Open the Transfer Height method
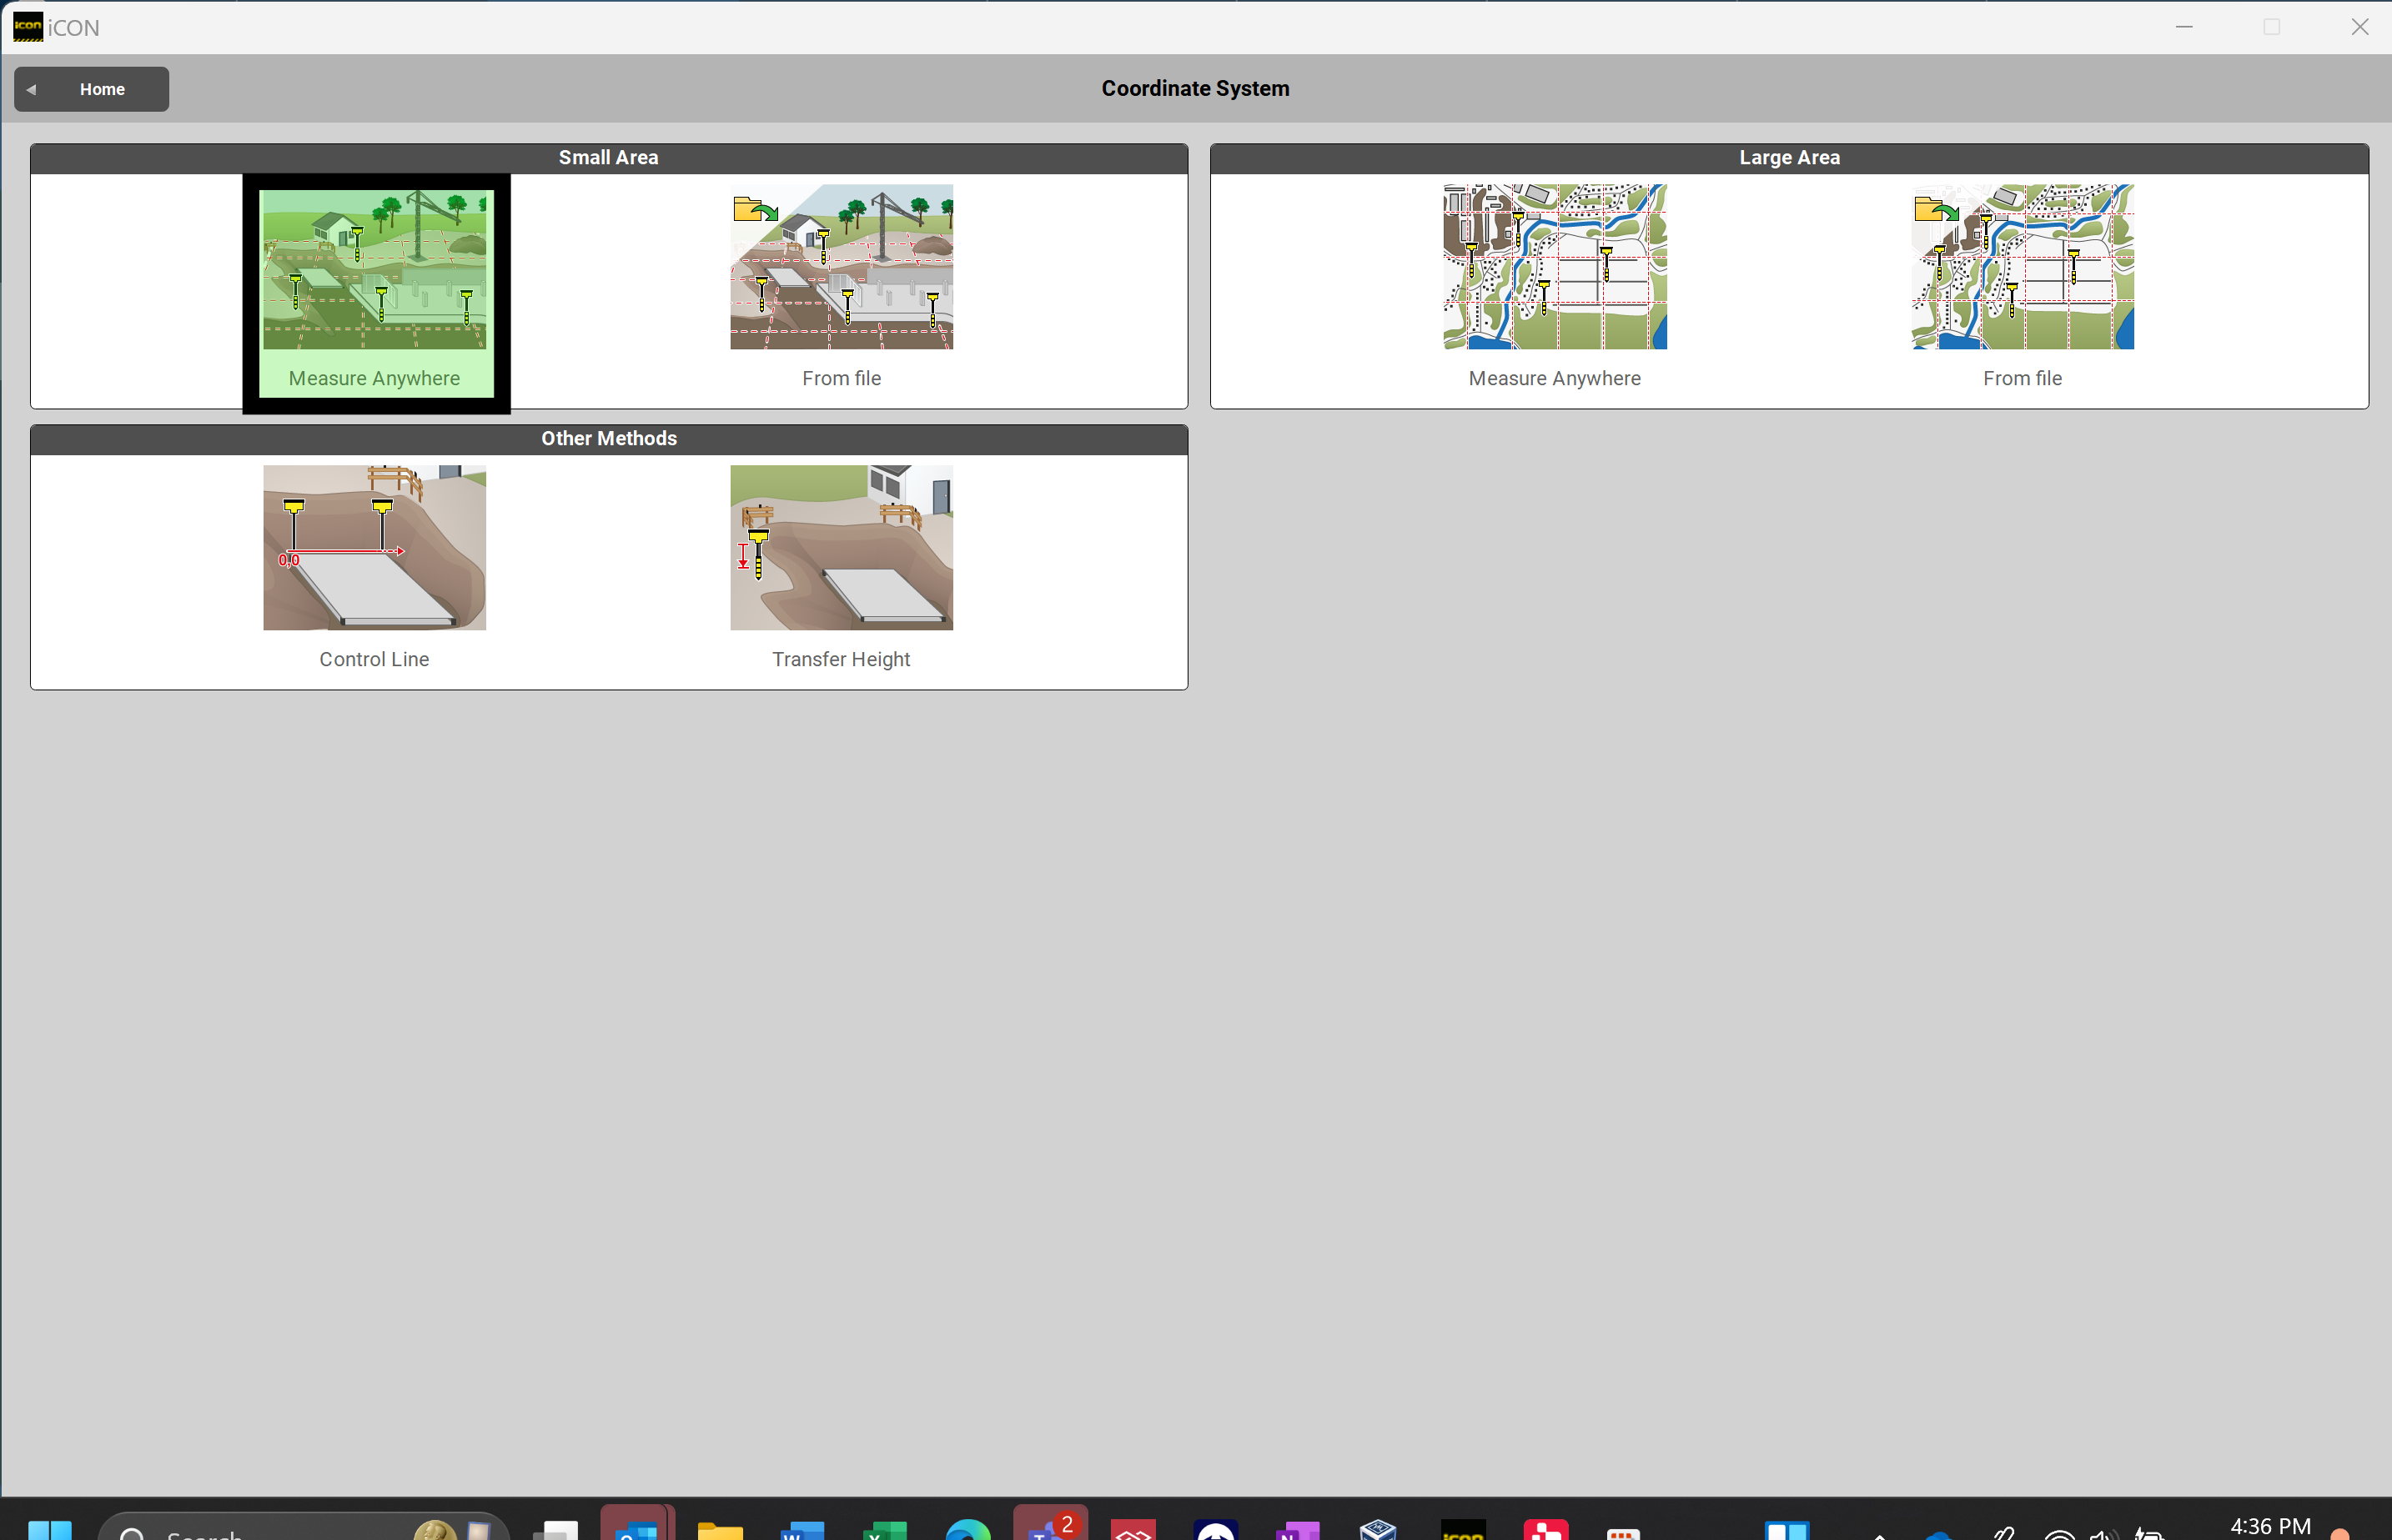The width and height of the screenshot is (2392, 1540). point(841,565)
